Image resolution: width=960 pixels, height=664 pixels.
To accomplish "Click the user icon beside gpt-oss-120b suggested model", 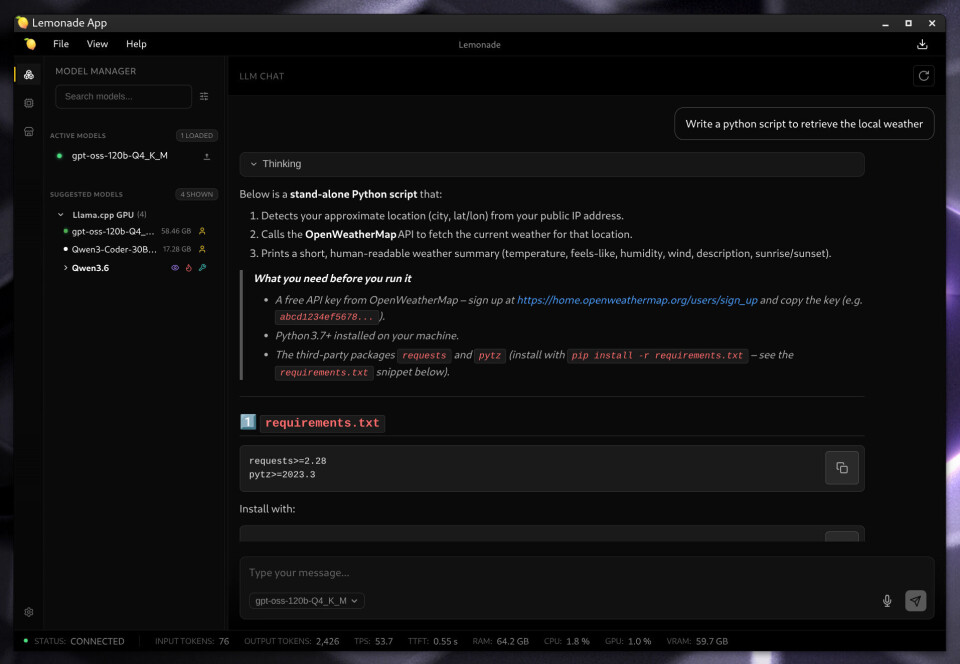I will pos(202,231).
